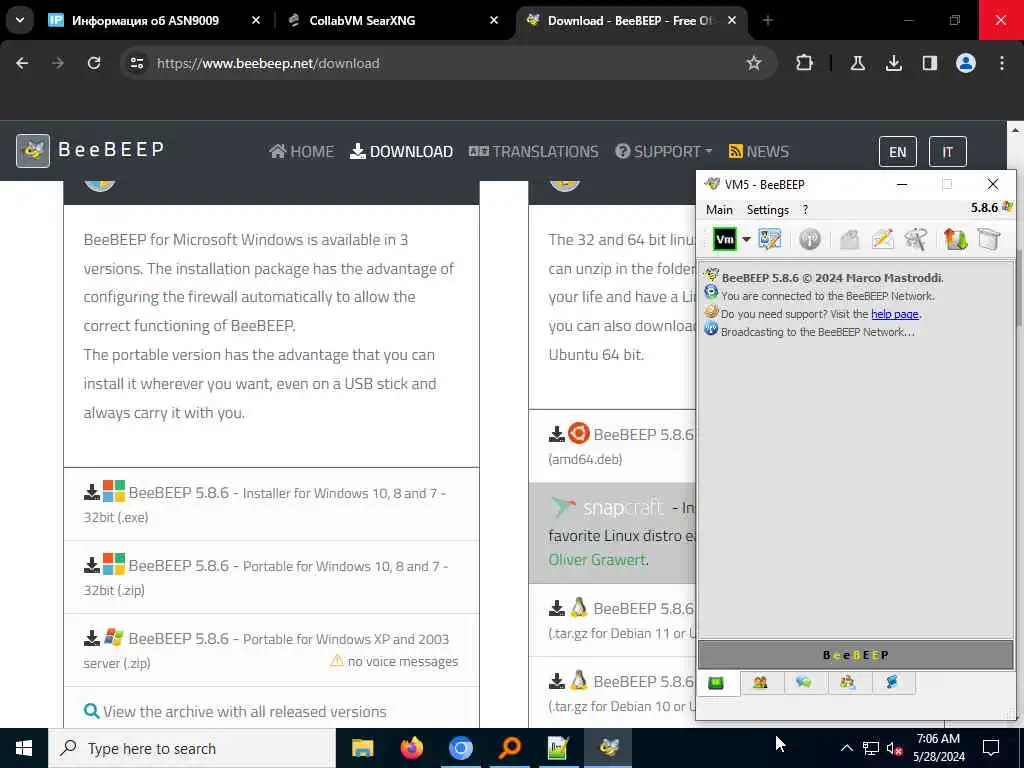Screen dimensions: 1024x768
Task: Bookmark this page with the star icon
Action: [x=754, y=63]
